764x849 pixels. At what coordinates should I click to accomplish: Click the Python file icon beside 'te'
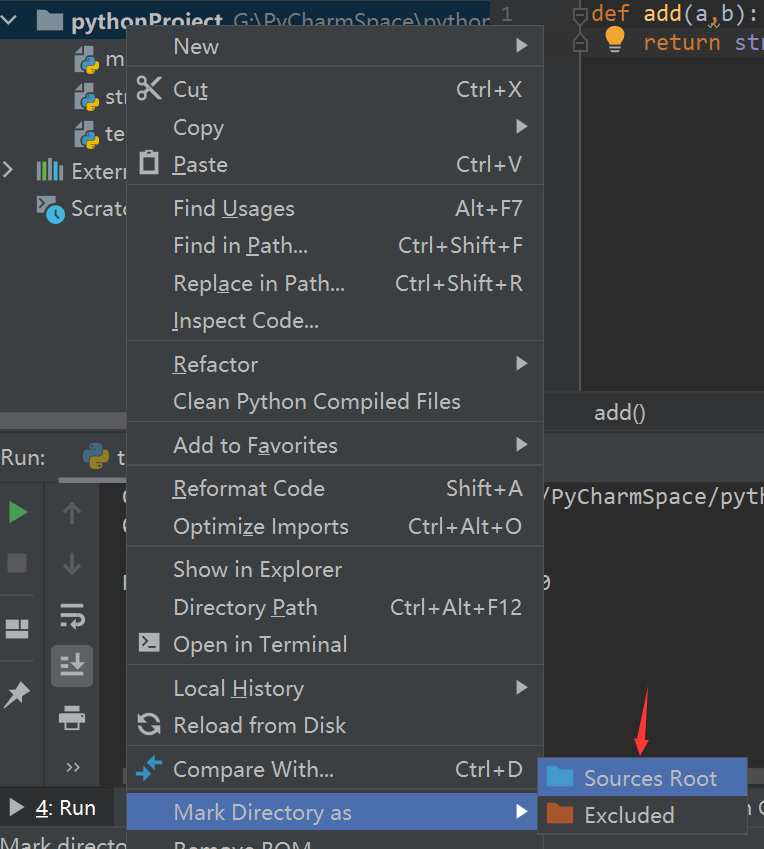87,134
